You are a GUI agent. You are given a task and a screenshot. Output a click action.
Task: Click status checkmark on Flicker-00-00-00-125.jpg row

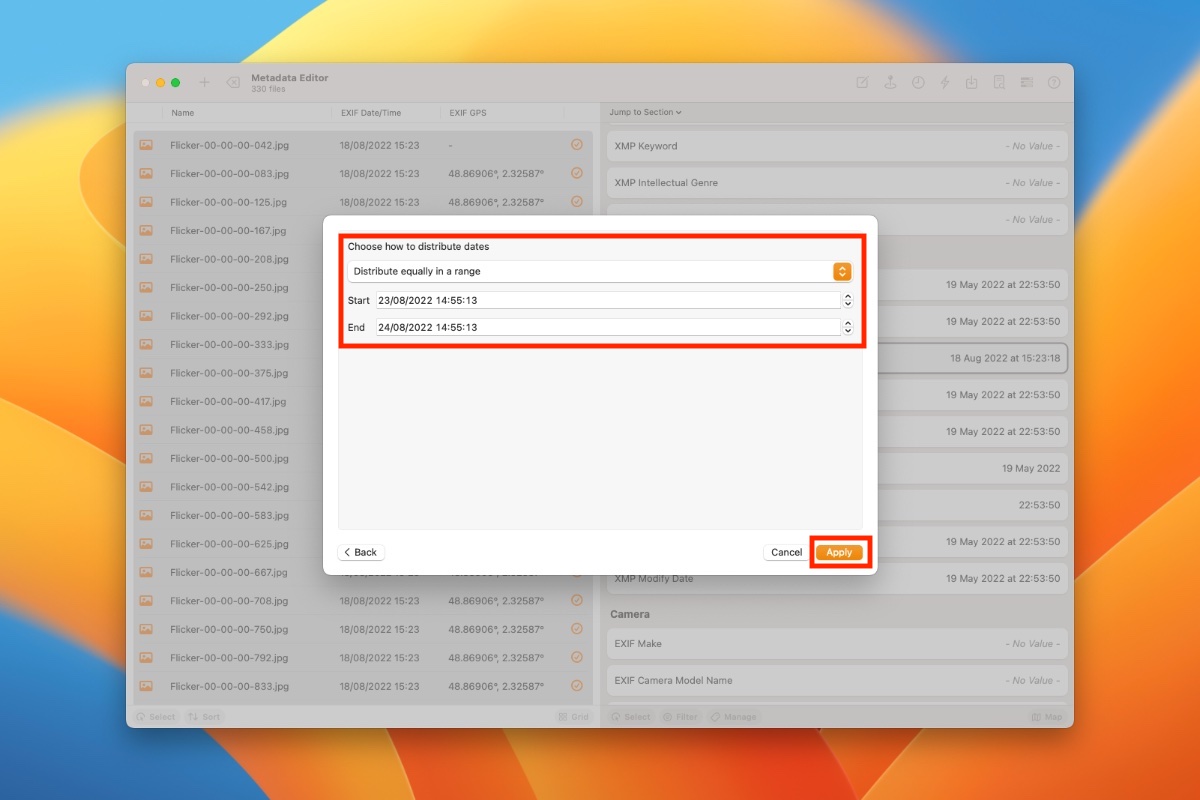click(577, 202)
